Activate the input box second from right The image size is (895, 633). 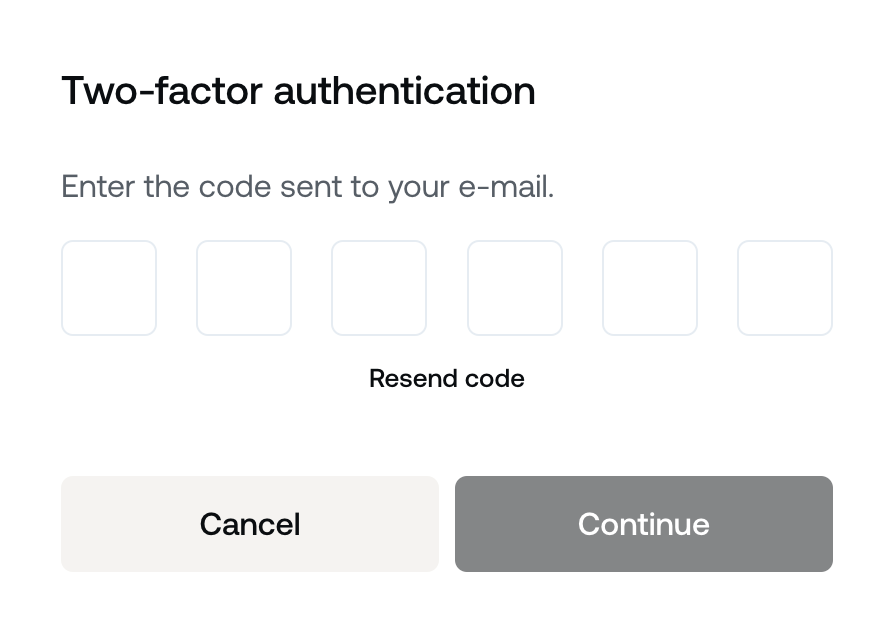click(x=650, y=288)
